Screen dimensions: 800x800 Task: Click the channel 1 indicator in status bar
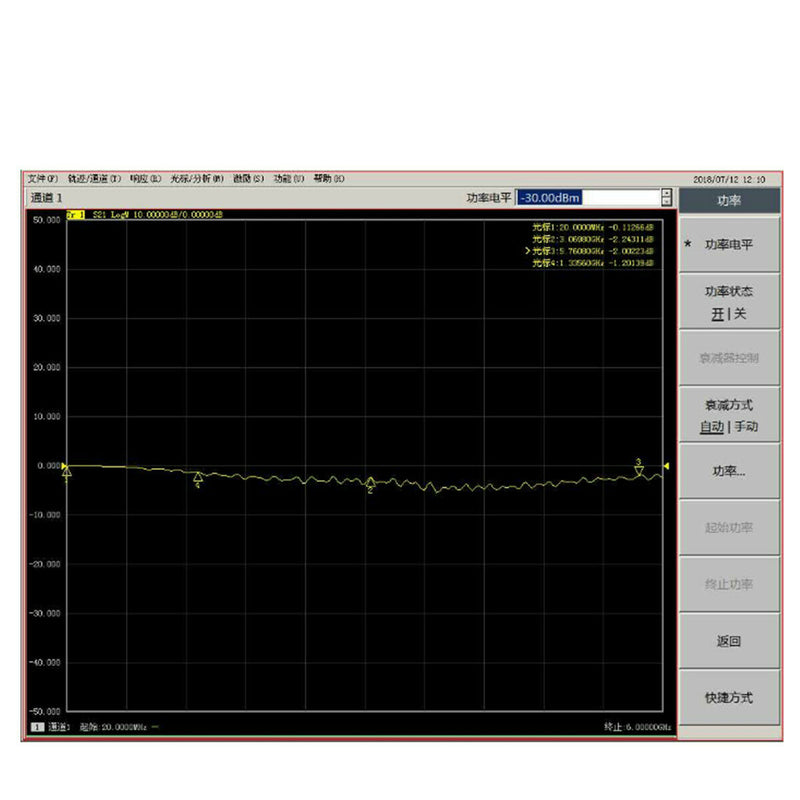tap(38, 728)
